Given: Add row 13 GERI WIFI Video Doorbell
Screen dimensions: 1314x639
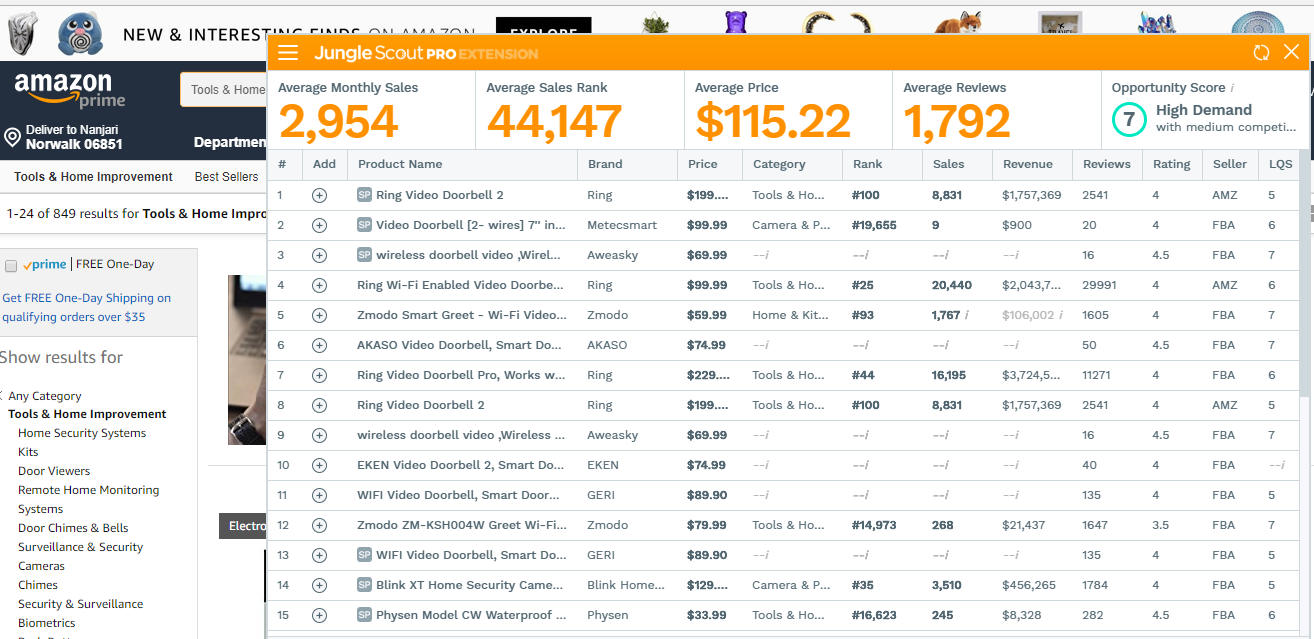Looking at the screenshot, I should [319, 555].
